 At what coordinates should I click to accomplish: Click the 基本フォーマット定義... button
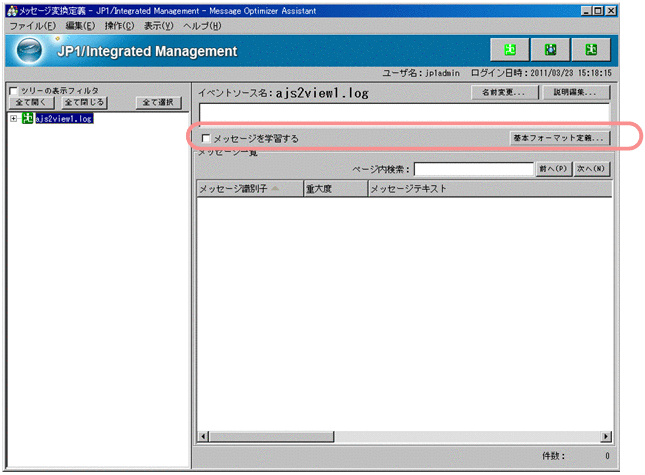point(559,137)
